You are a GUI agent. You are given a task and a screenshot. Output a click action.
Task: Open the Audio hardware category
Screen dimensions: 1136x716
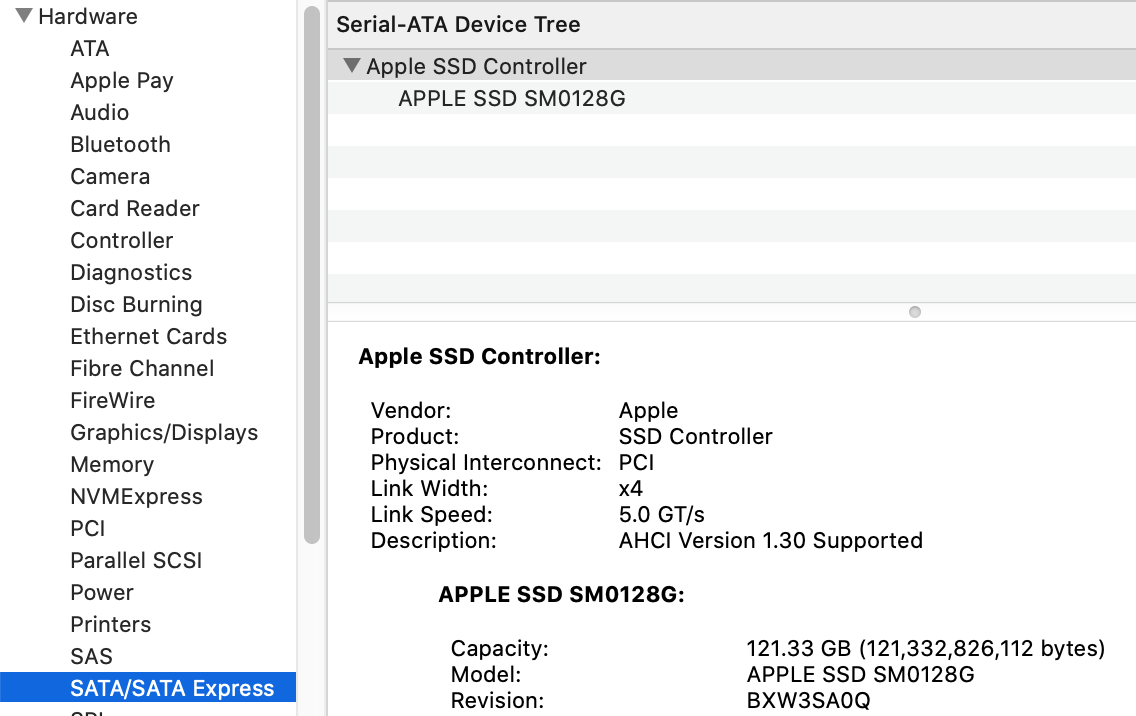pos(99,112)
